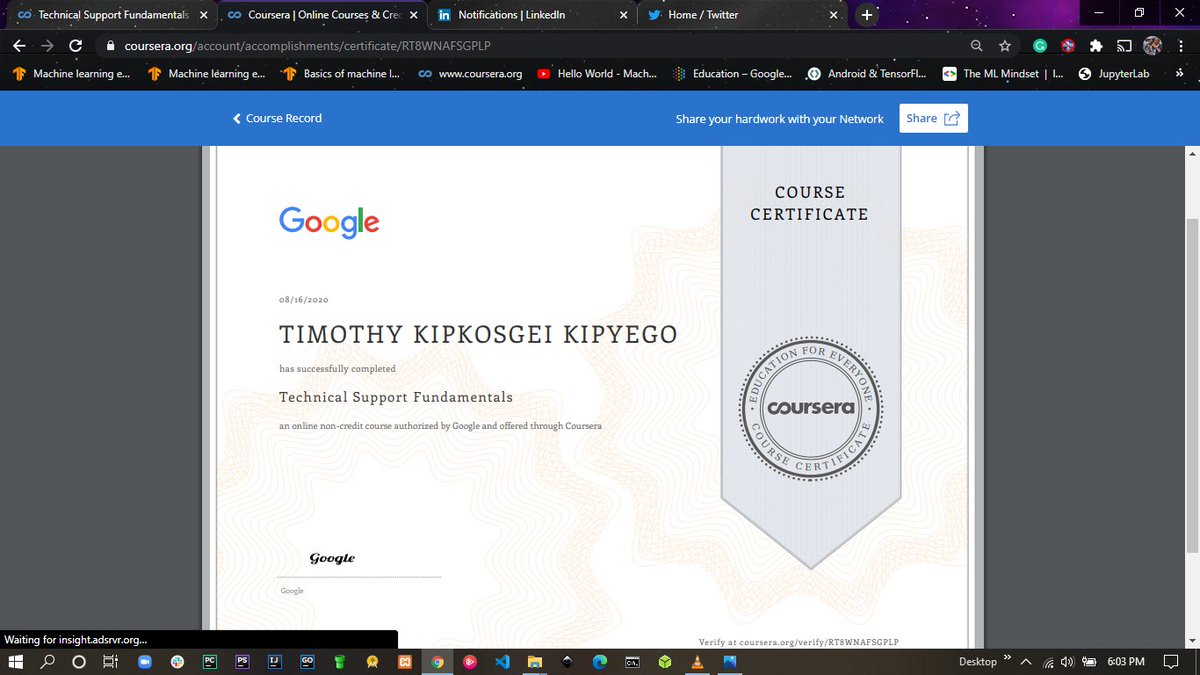
Task: Open the XAMPP control panel icon
Action: click(404, 661)
